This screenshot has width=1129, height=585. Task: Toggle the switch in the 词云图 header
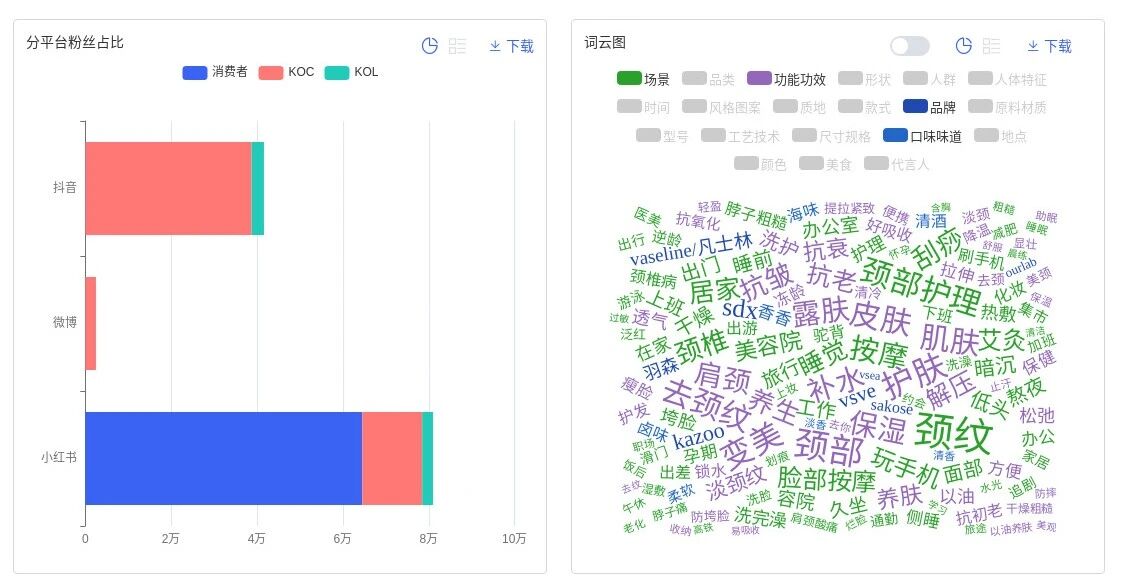[x=910, y=46]
